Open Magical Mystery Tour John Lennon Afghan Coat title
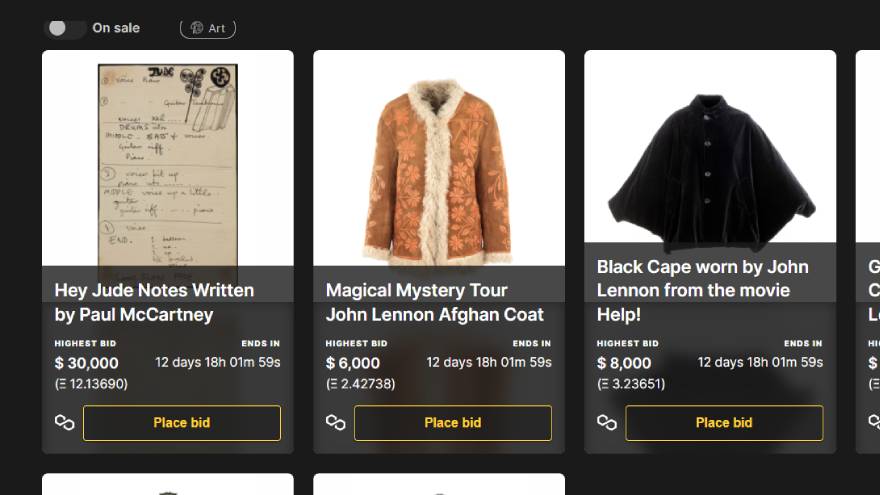This screenshot has width=880, height=495. coord(435,302)
